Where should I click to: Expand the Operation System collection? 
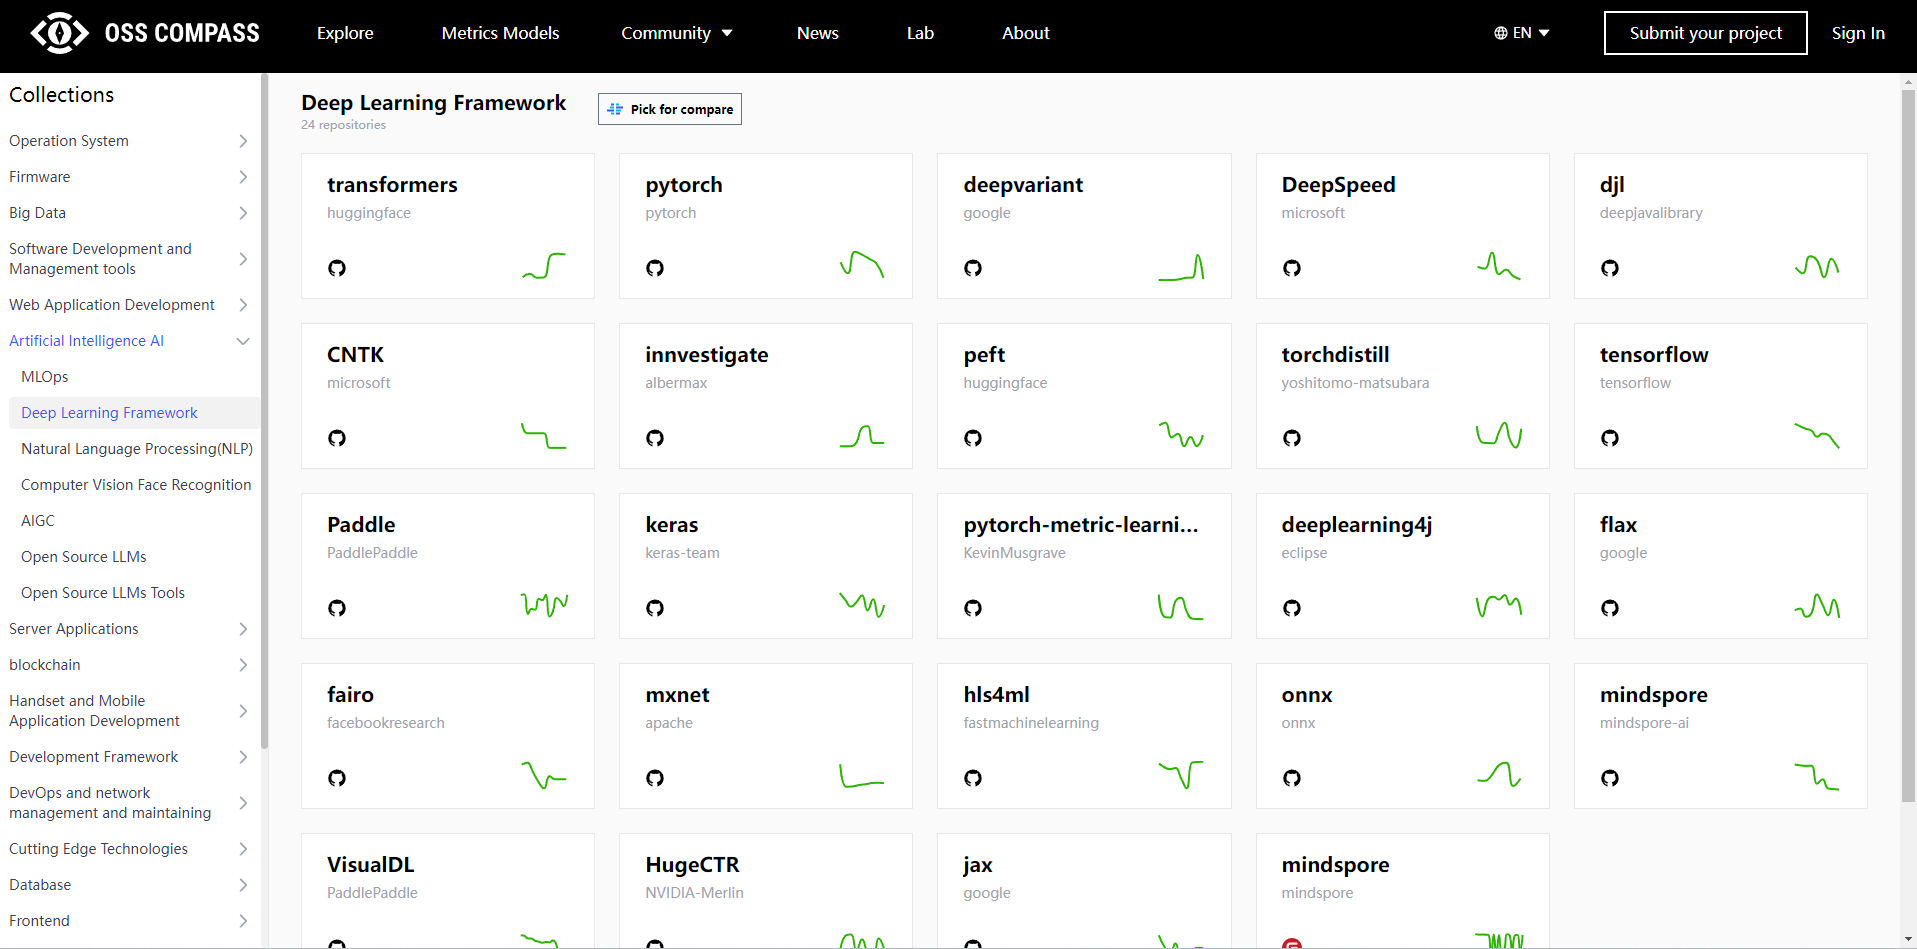pyautogui.click(x=128, y=141)
